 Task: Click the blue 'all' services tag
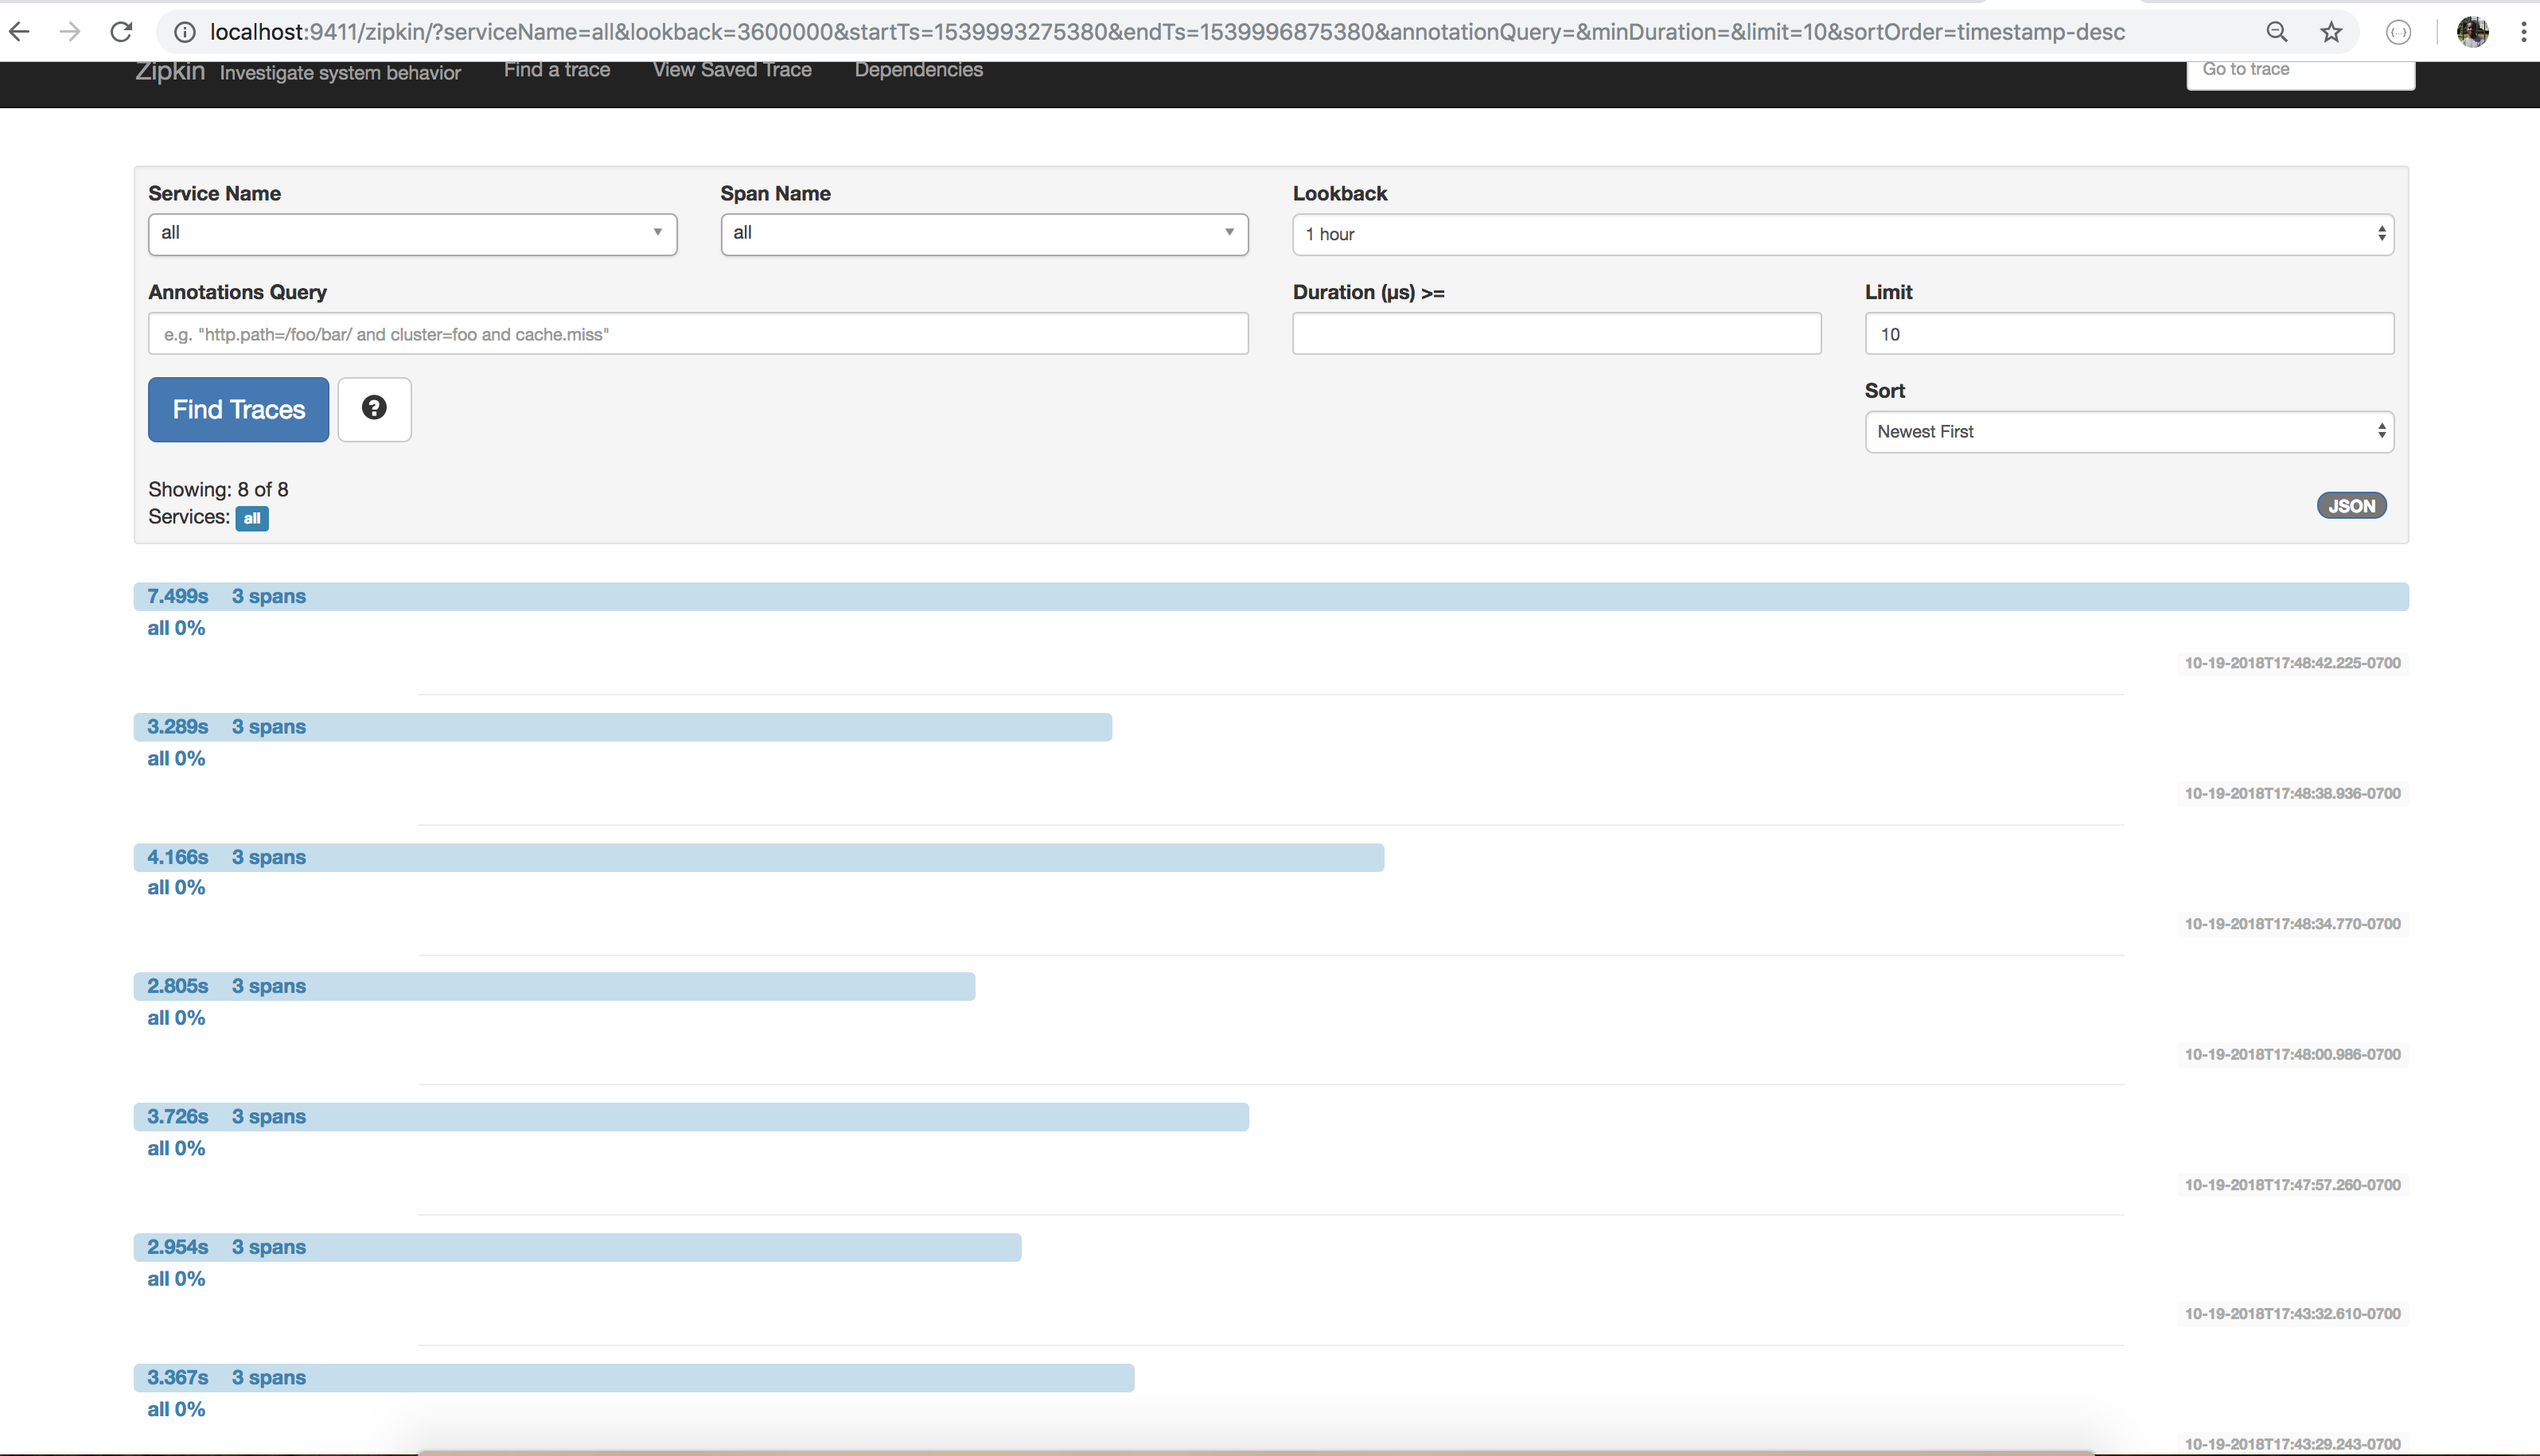(x=252, y=518)
